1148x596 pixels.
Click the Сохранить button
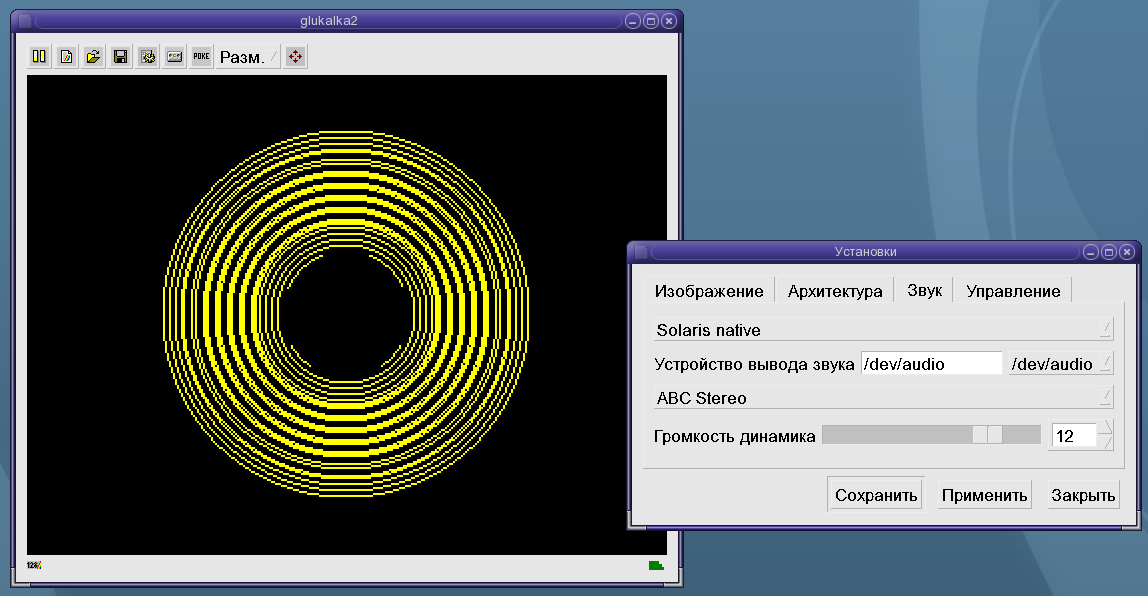[876, 495]
